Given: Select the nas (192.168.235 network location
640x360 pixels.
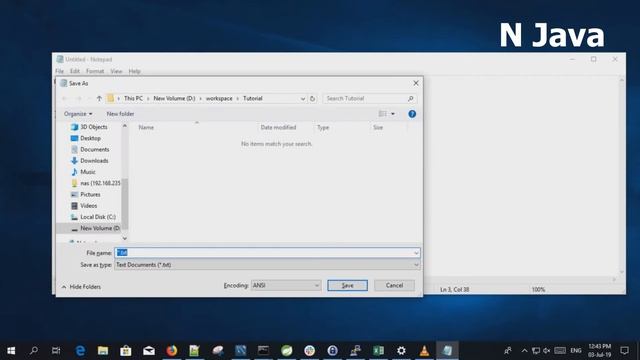Looking at the screenshot, I should click(96, 183).
